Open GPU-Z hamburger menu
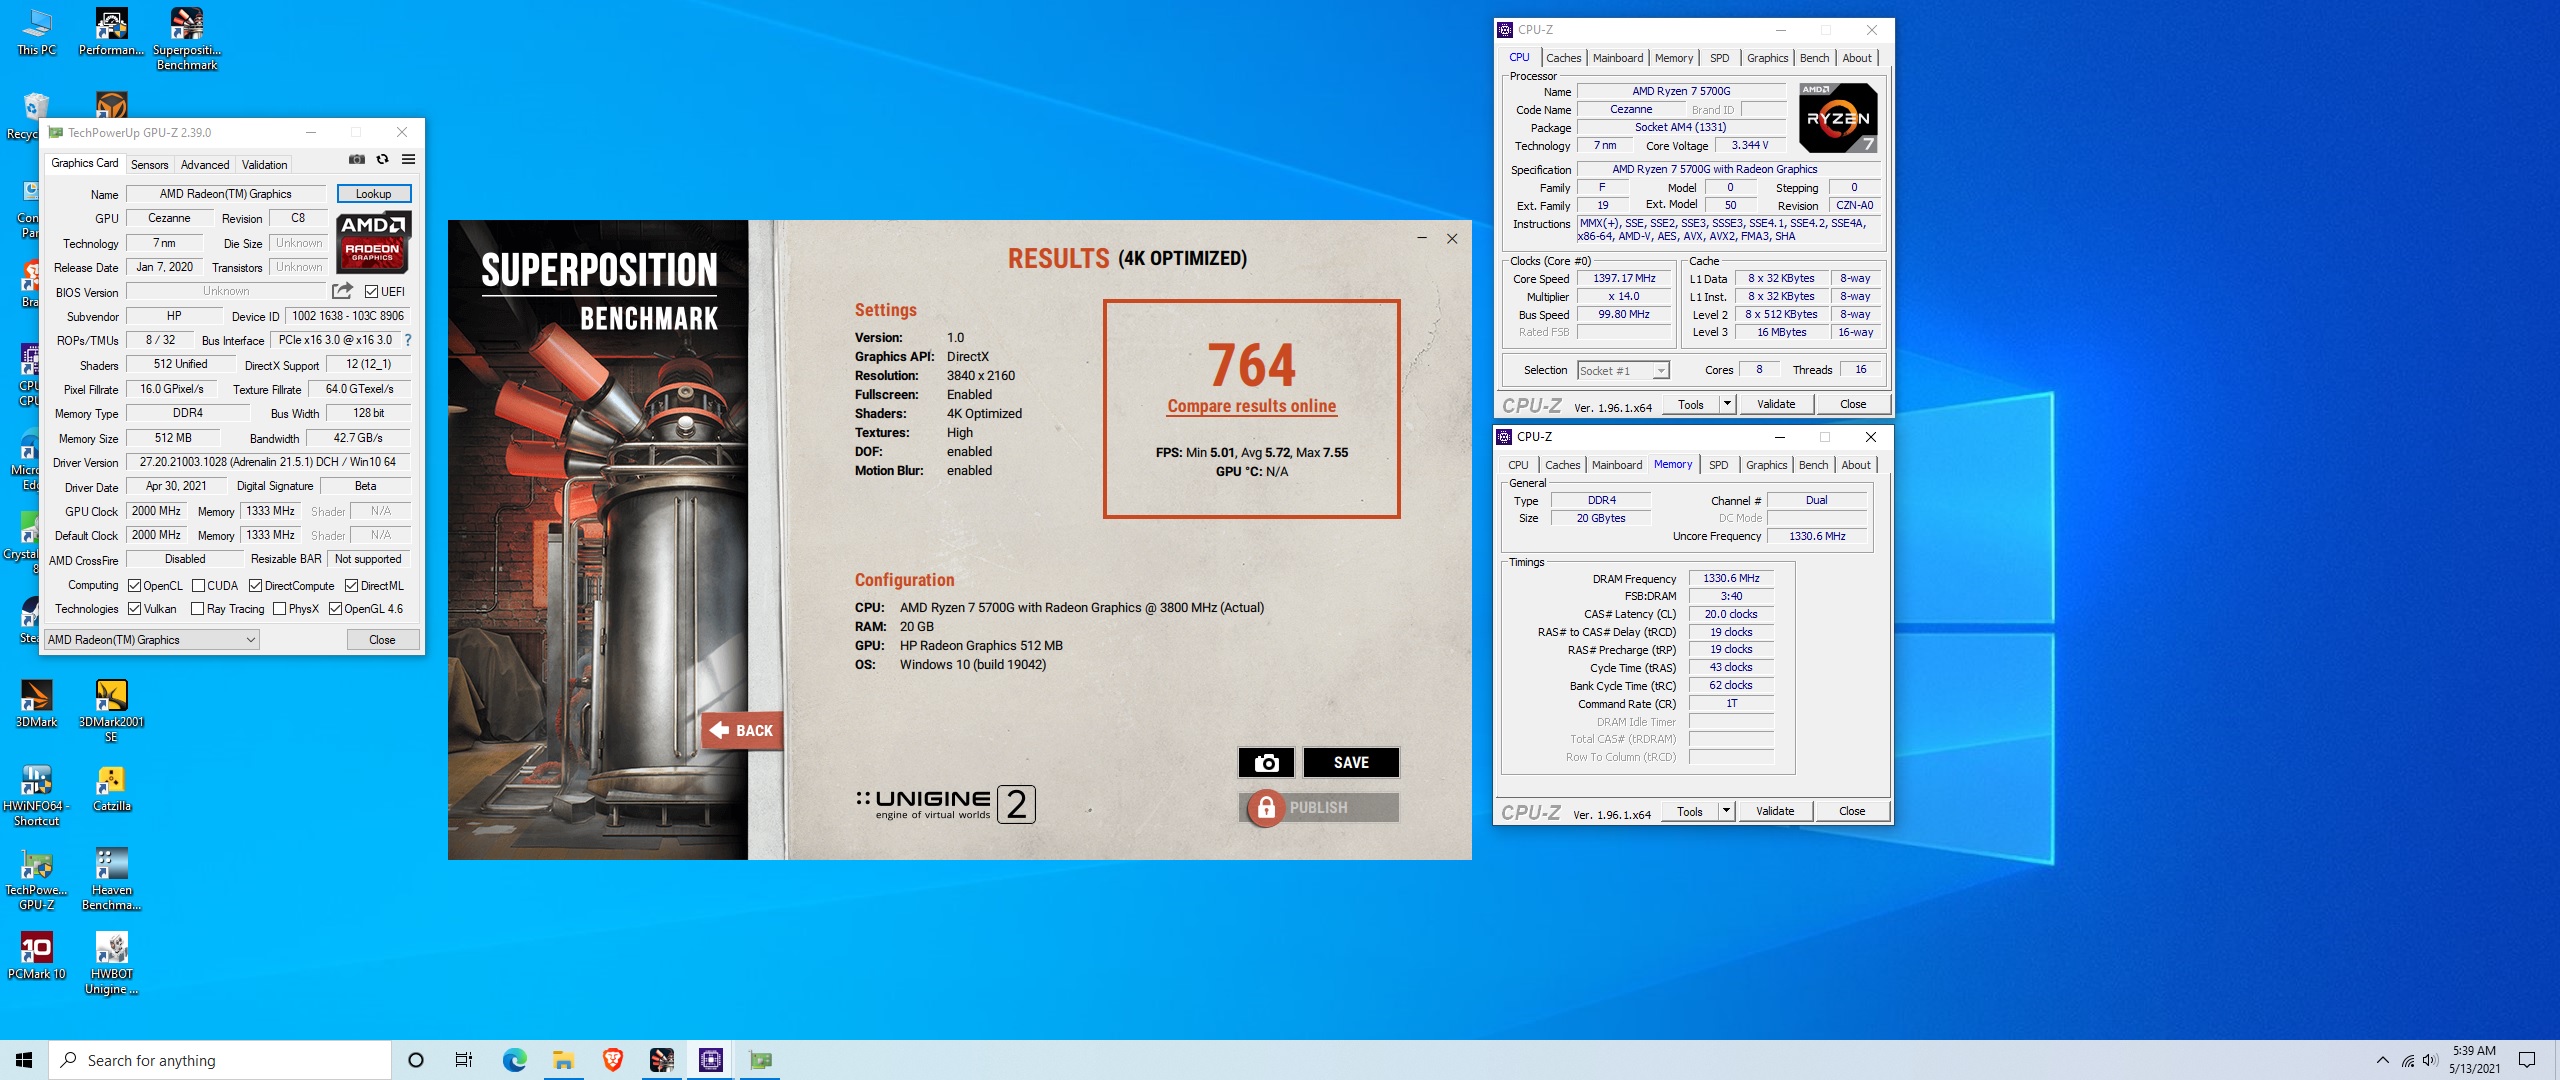2560x1080 pixels. tap(408, 159)
